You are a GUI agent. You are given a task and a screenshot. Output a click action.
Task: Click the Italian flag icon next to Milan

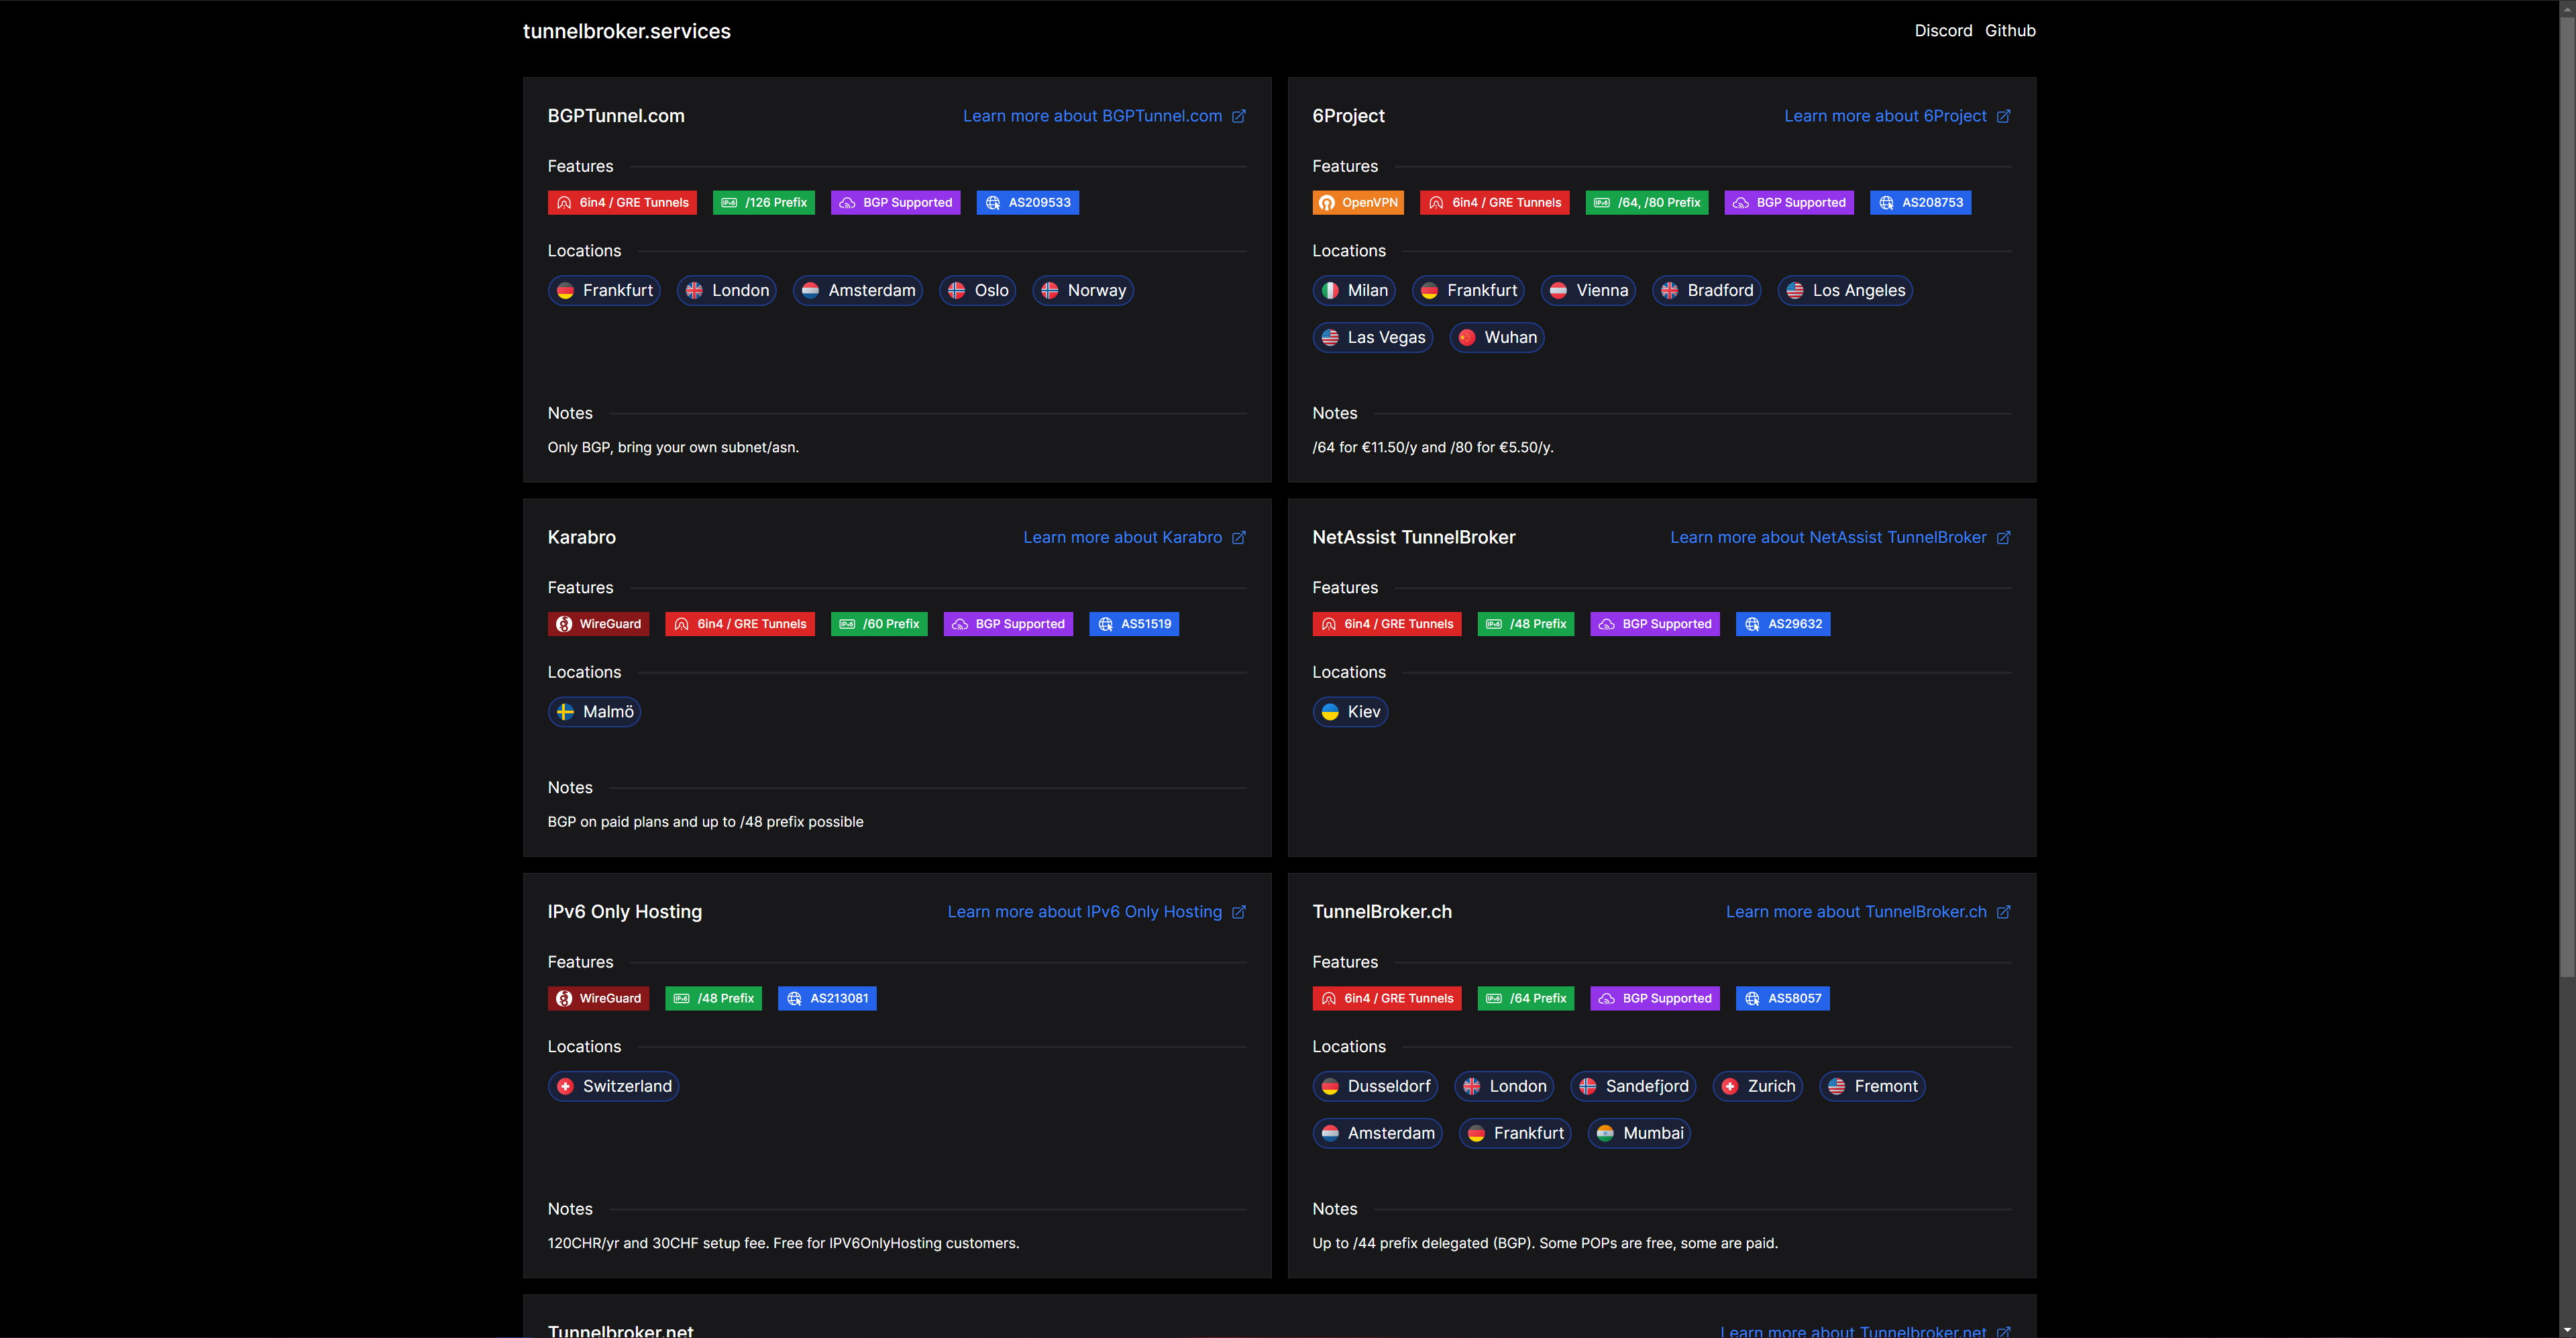point(1330,291)
